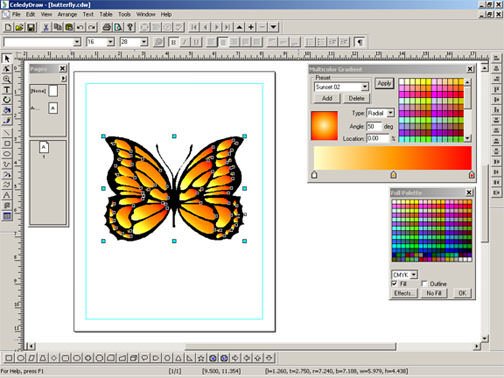Open the CMYK color model dropdown
The height and width of the screenshot is (378, 504).
(413, 275)
